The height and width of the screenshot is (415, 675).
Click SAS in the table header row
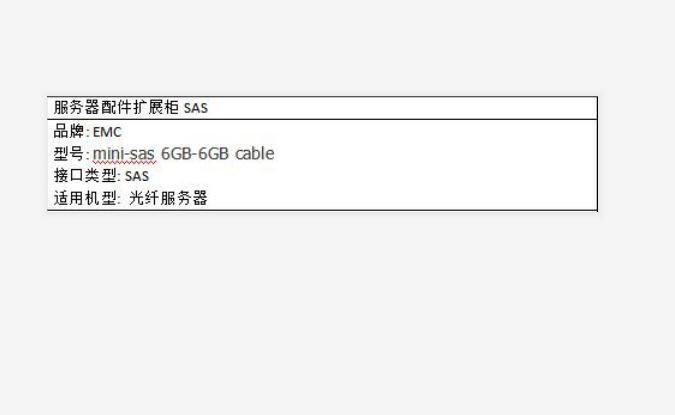click(196, 108)
